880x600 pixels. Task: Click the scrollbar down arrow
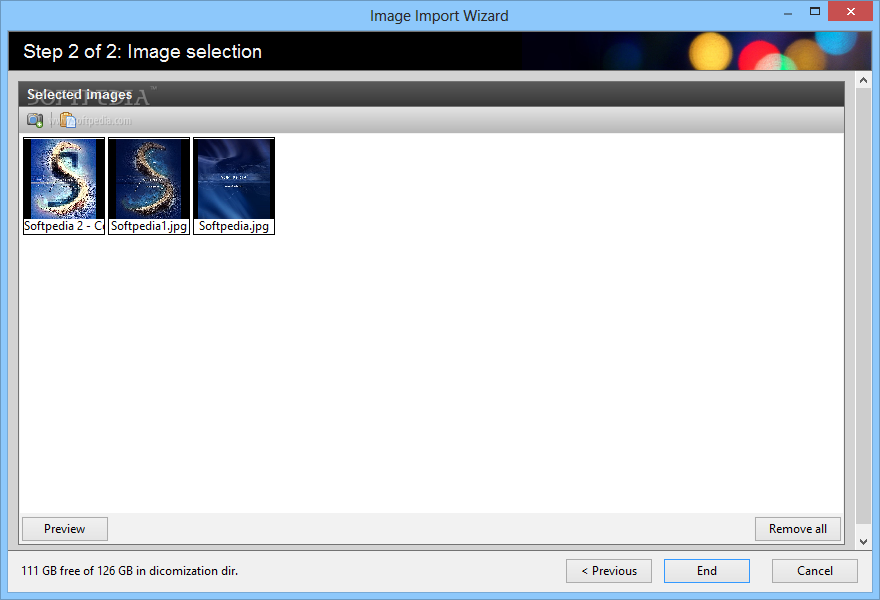click(863, 542)
